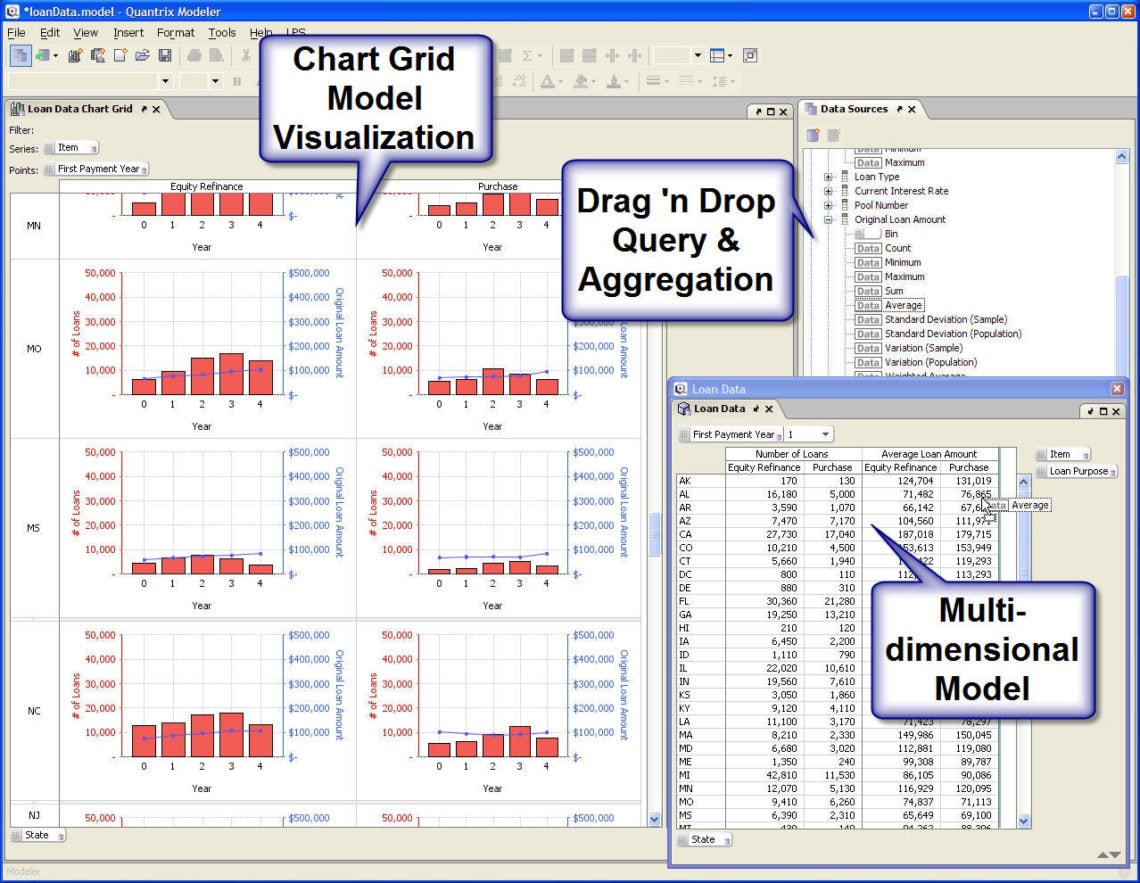Toggle the borders grid toolbar control
This screenshot has width=1140, height=883.
(x=718, y=56)
